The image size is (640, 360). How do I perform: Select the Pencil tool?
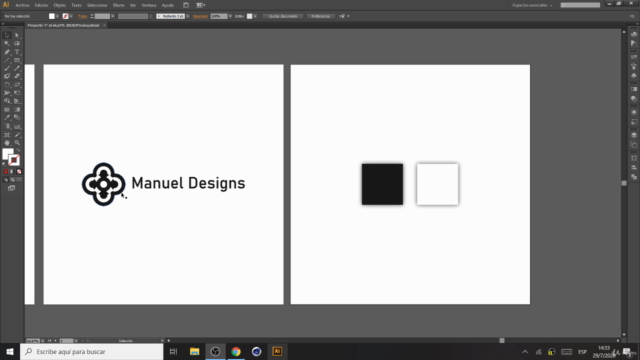17,68
